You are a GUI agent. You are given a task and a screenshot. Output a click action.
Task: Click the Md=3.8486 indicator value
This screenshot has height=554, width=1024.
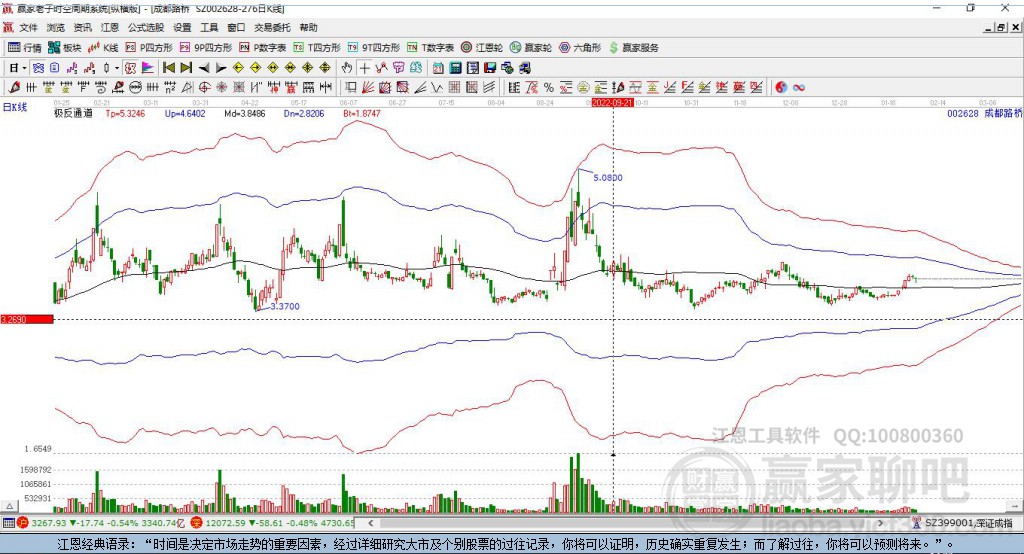click(245, 114)
